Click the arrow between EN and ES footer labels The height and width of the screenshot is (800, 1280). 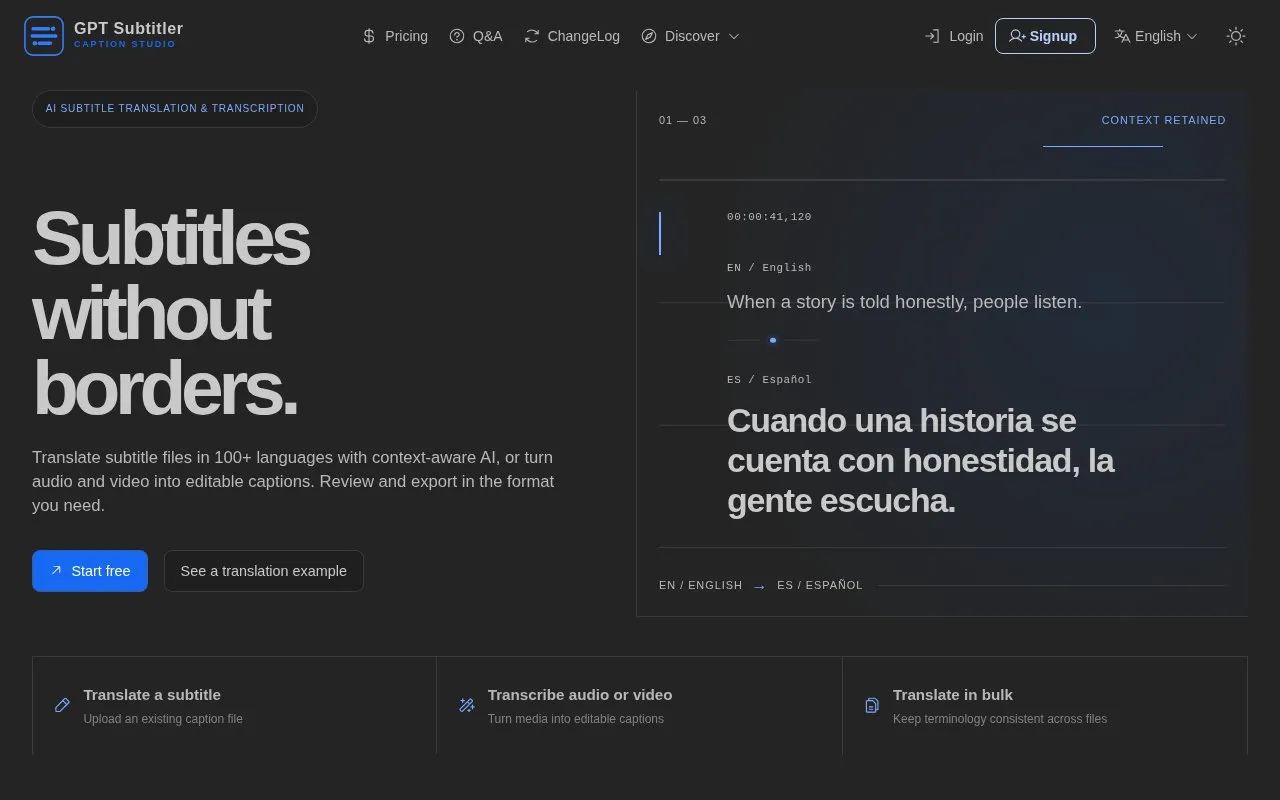pyautogui.click(x=760, y=586)
